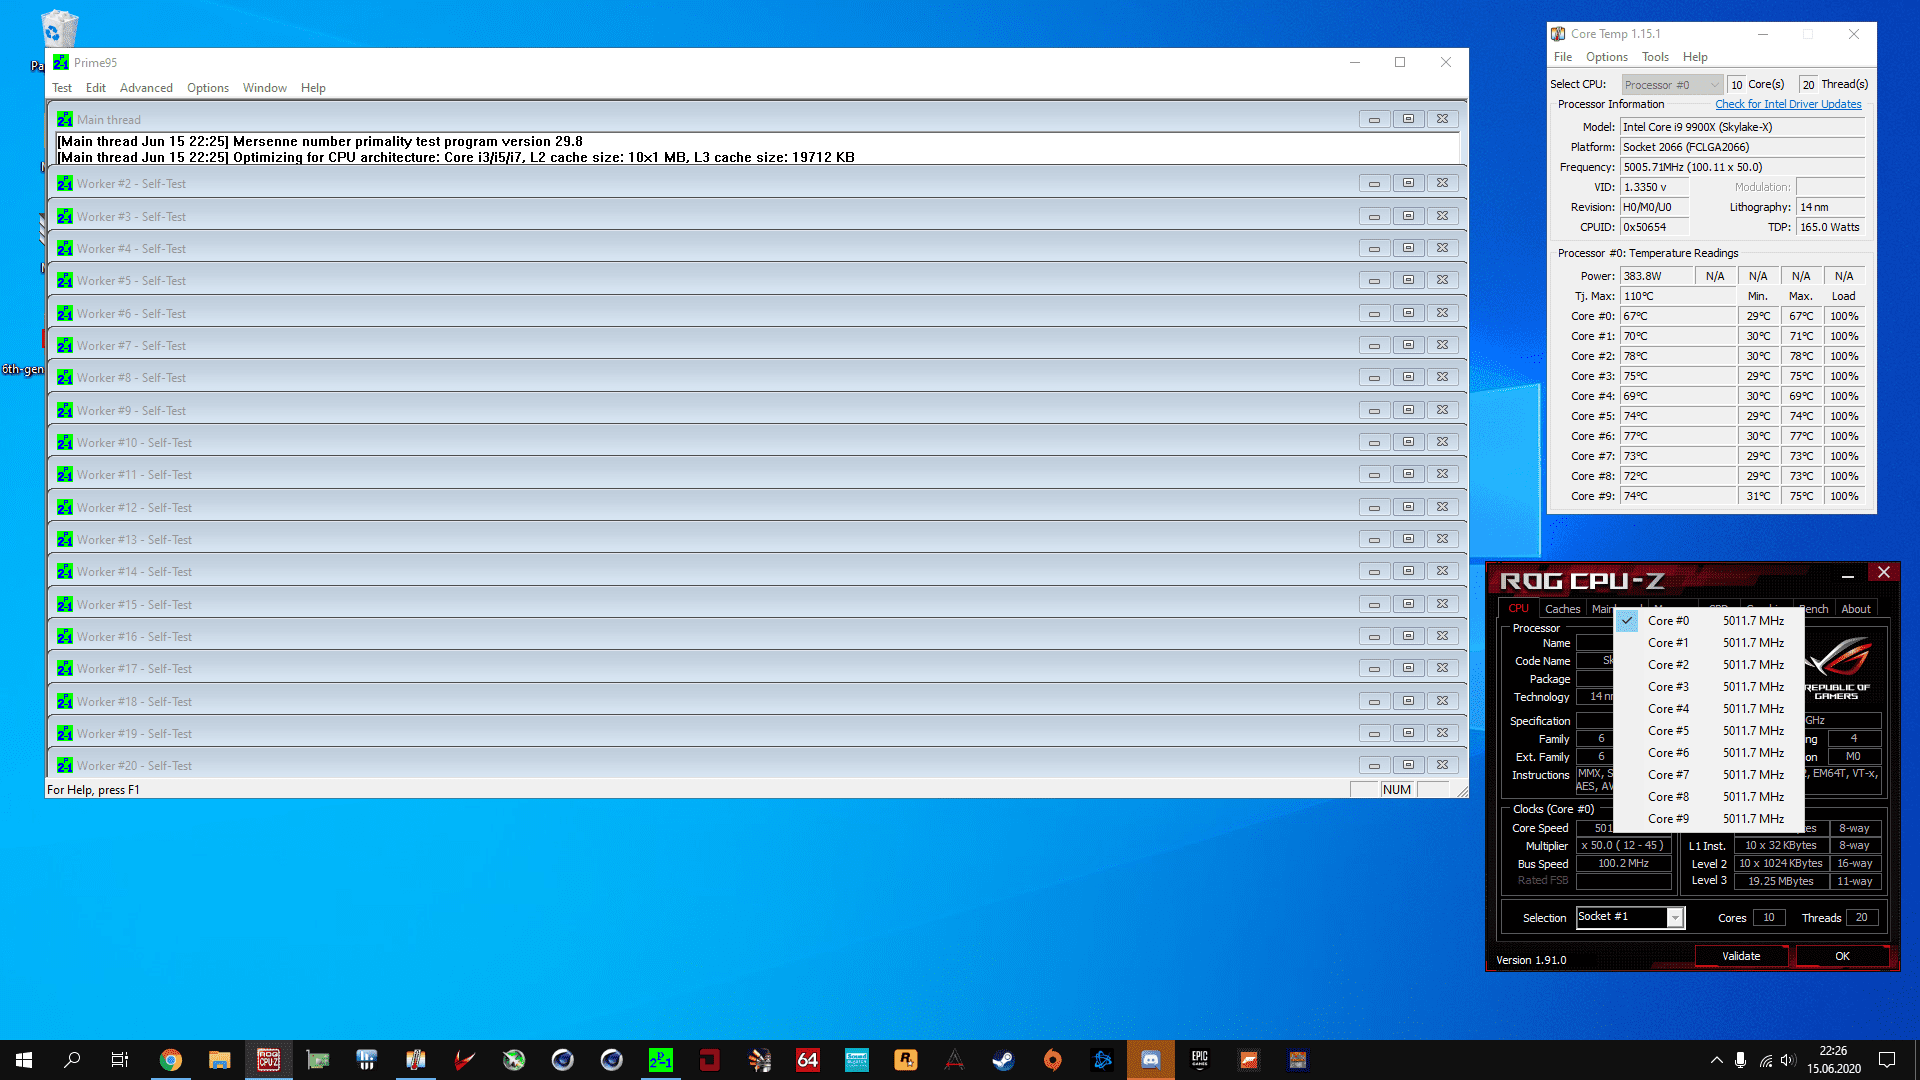The height and width of the screenshot is (1080, 1920).
Task: Restore Worker #3 Self-Test sub-window
Action: (1408, 216)
